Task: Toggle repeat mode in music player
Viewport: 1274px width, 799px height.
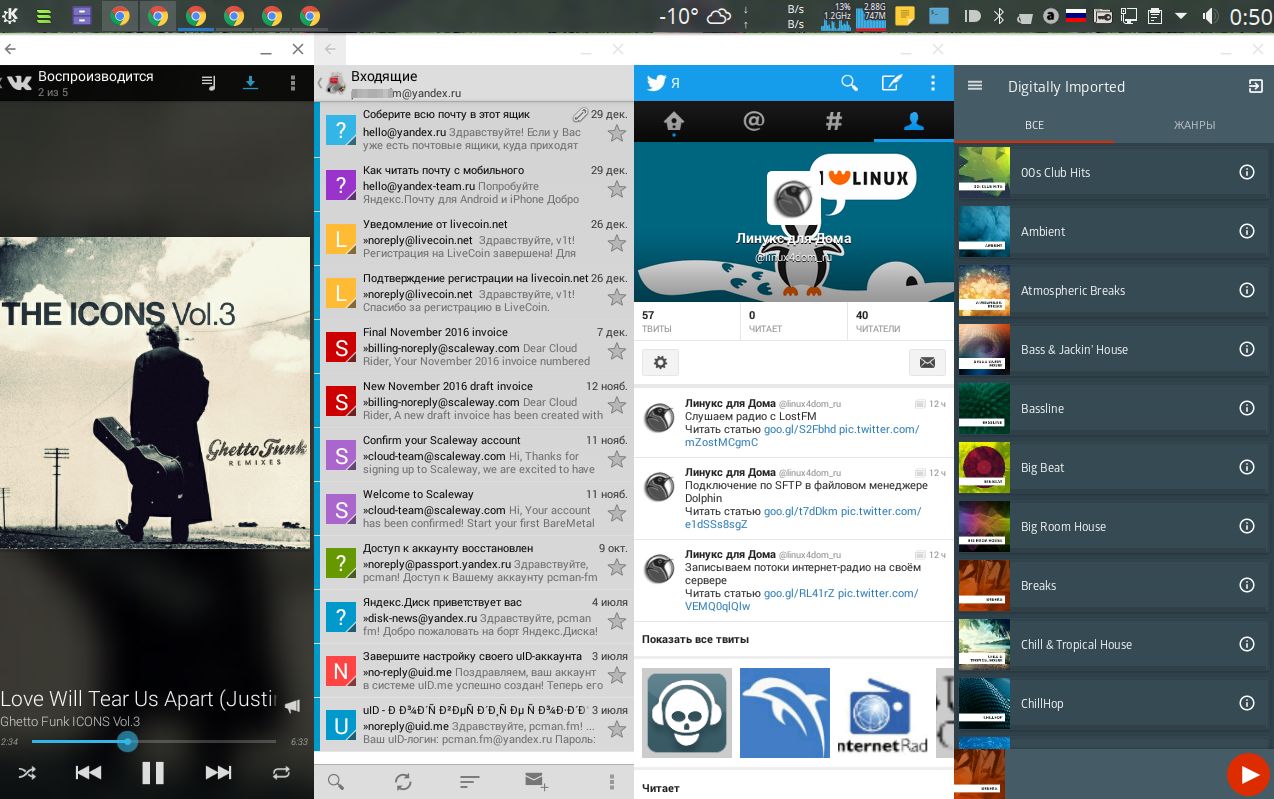Action: 281,772
